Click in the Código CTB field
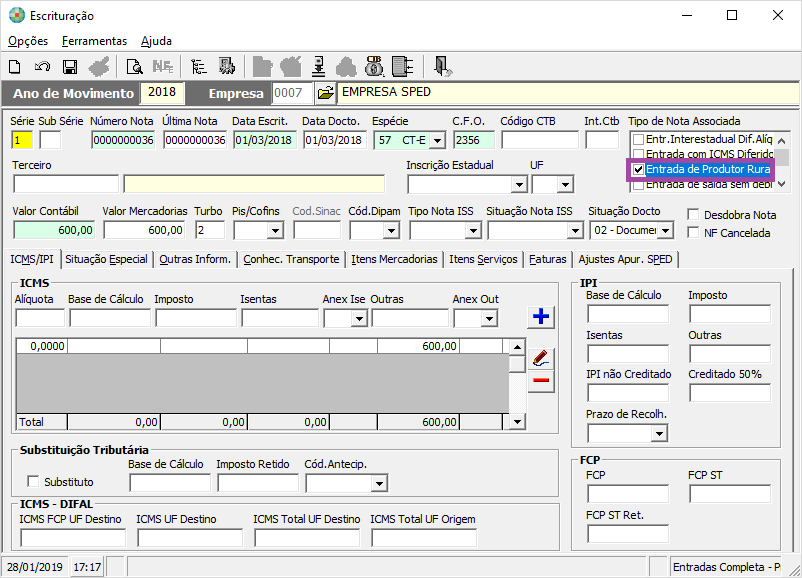This screenshot has height=578, width=802. (540, 140)
